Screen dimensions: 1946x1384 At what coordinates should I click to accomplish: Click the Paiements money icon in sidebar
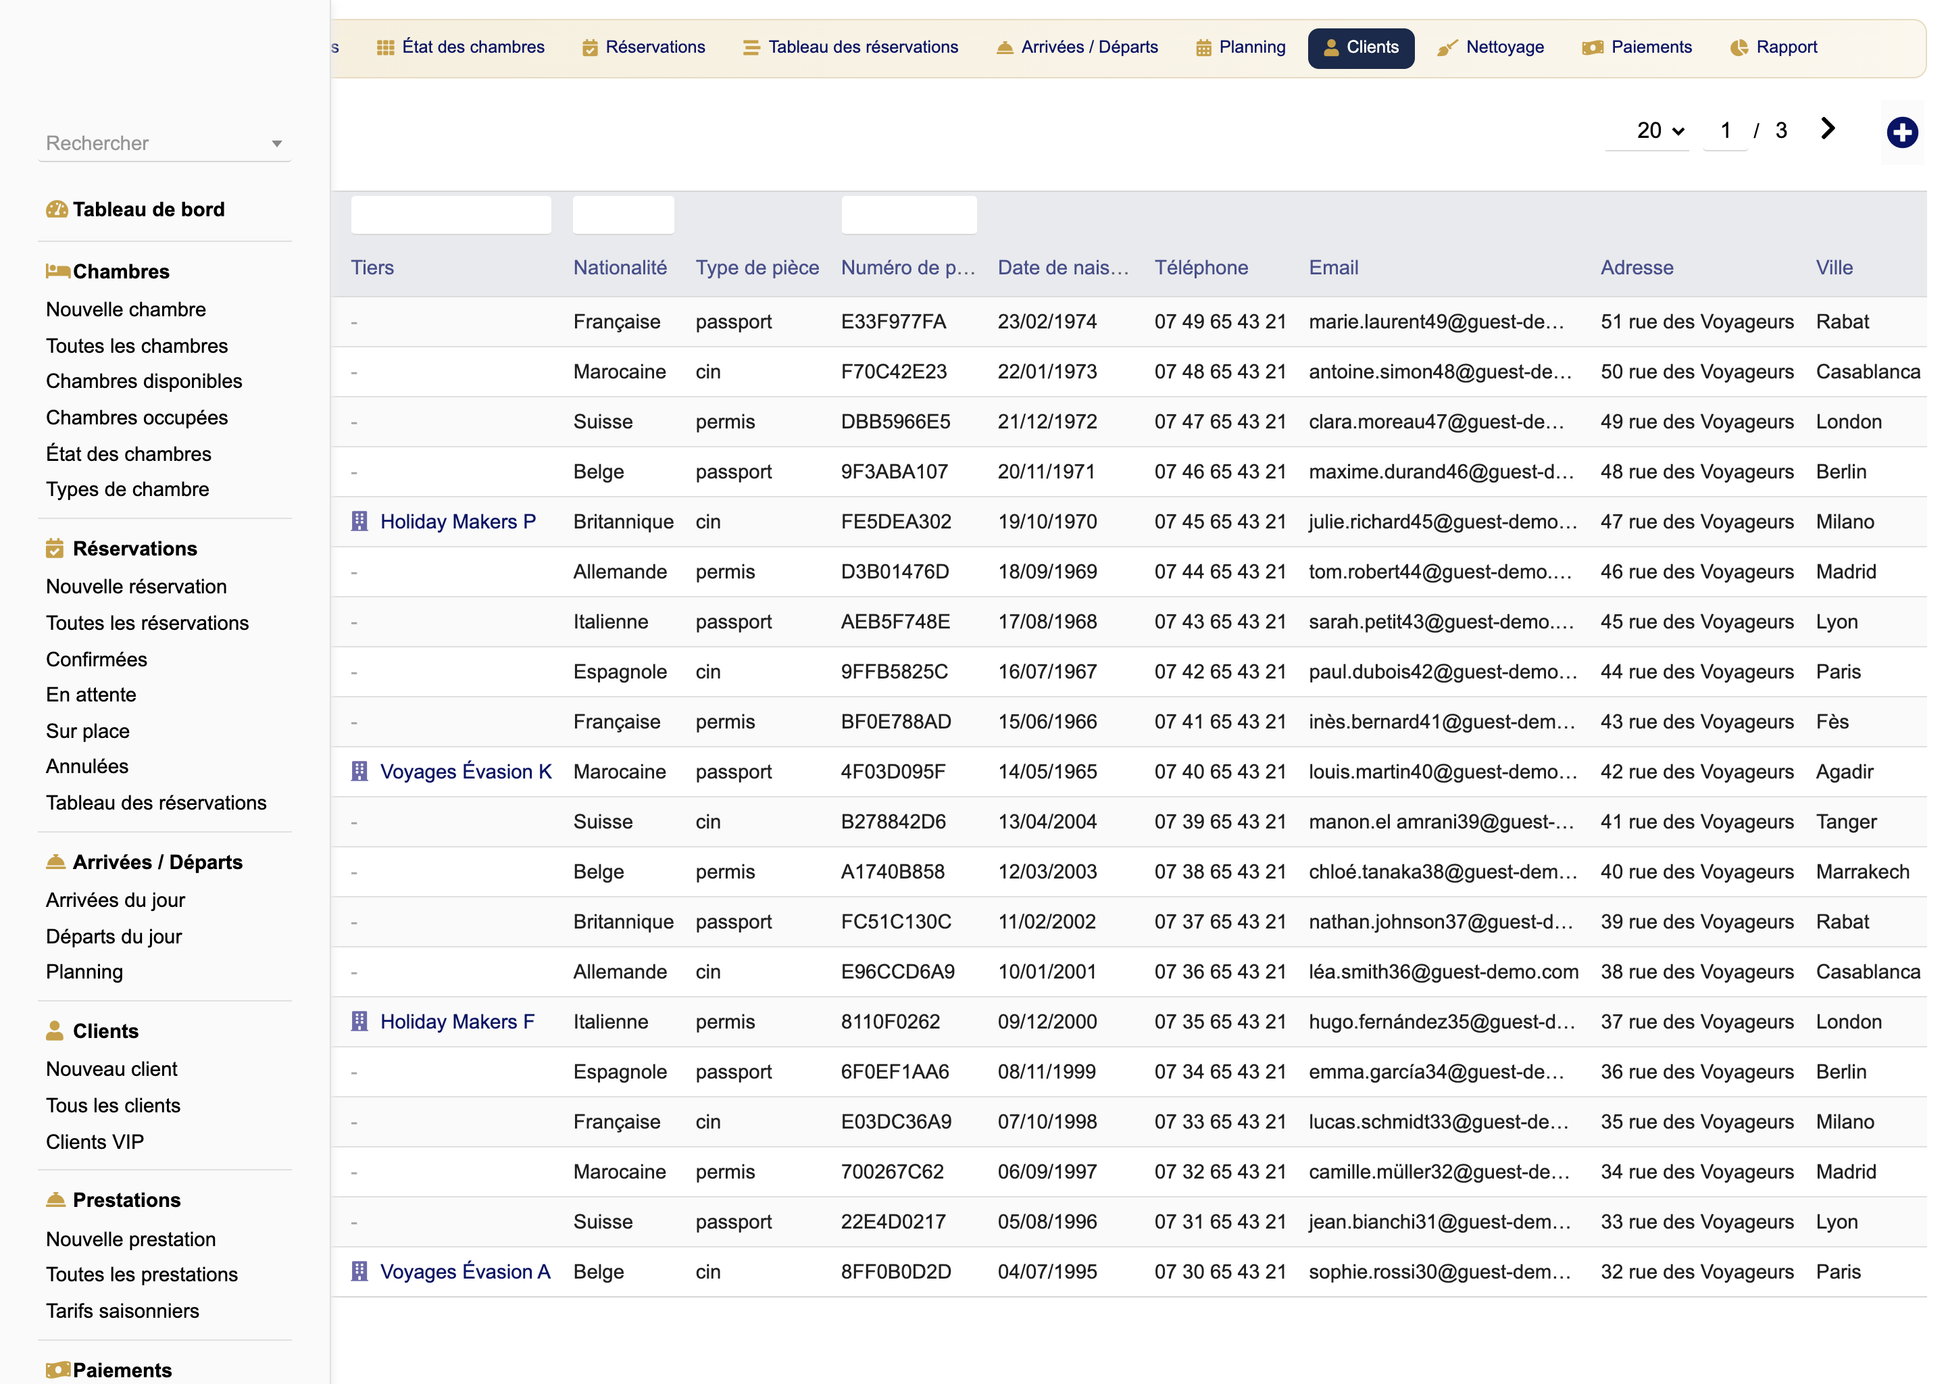tap(58, 1369)
